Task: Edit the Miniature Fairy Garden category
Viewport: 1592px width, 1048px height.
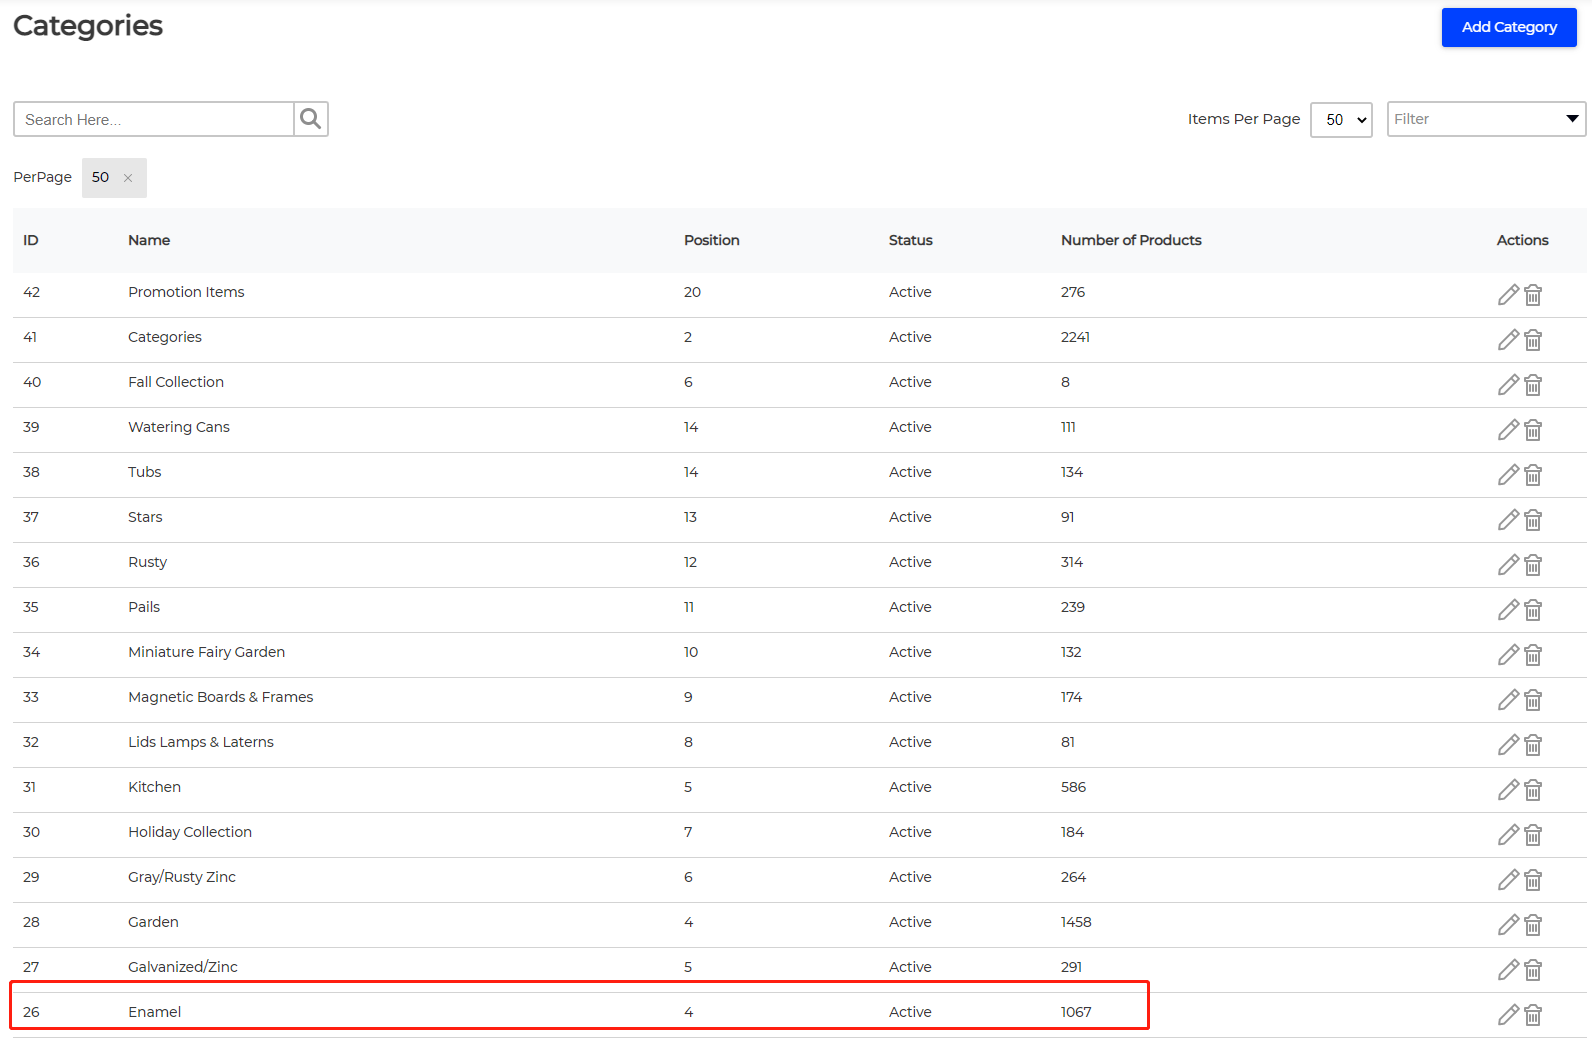Action: point(1508,655)
